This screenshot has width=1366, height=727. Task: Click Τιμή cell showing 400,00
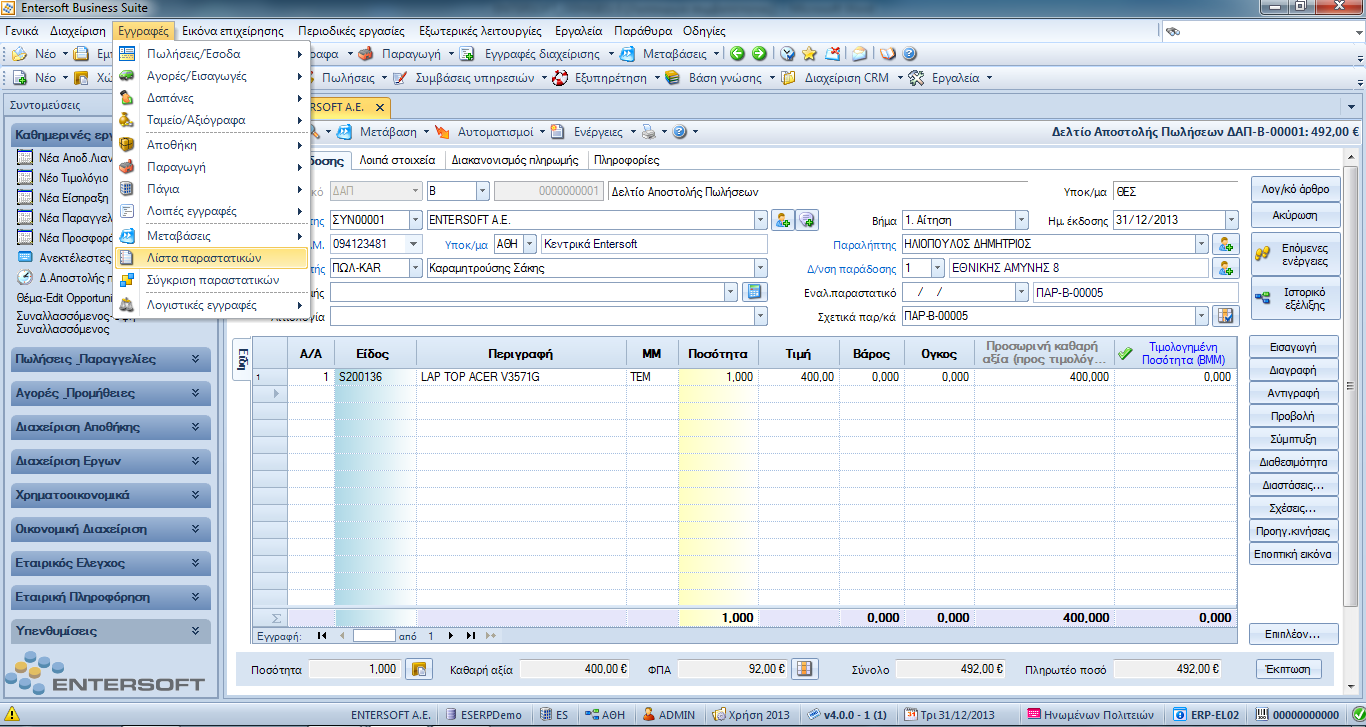click(x=799, y=377)
